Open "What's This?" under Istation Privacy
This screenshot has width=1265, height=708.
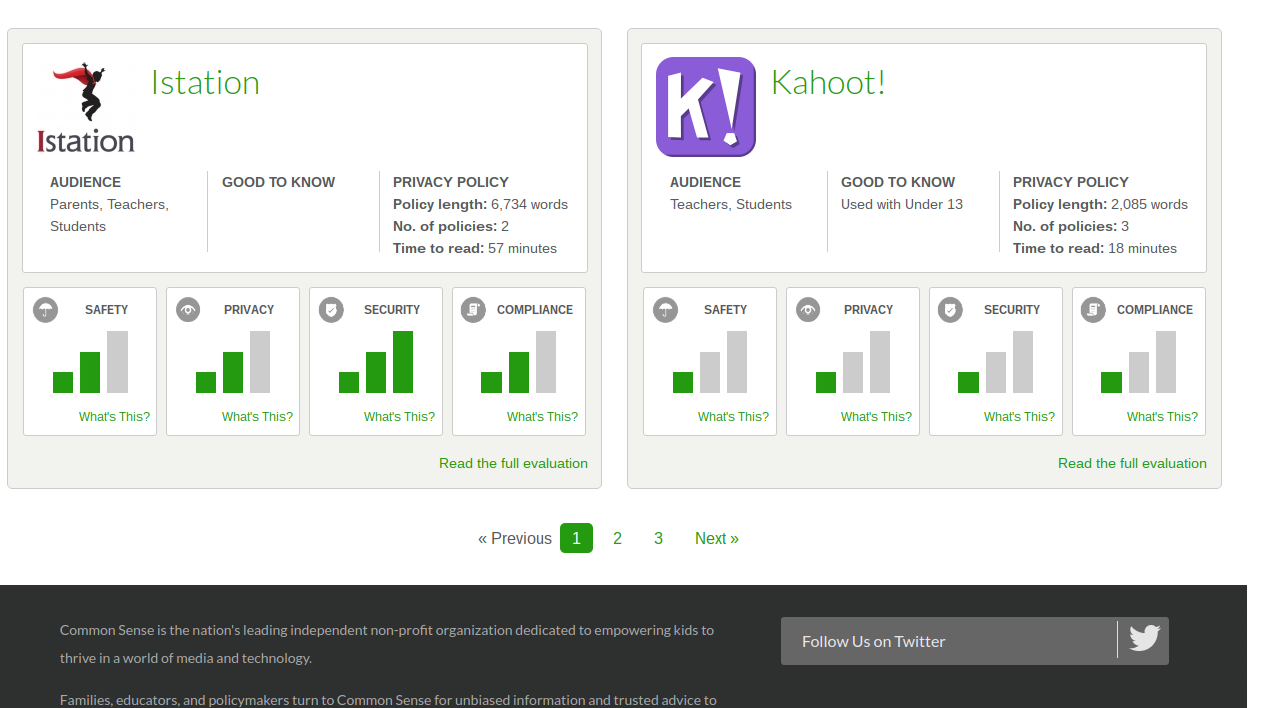[257, 417]
